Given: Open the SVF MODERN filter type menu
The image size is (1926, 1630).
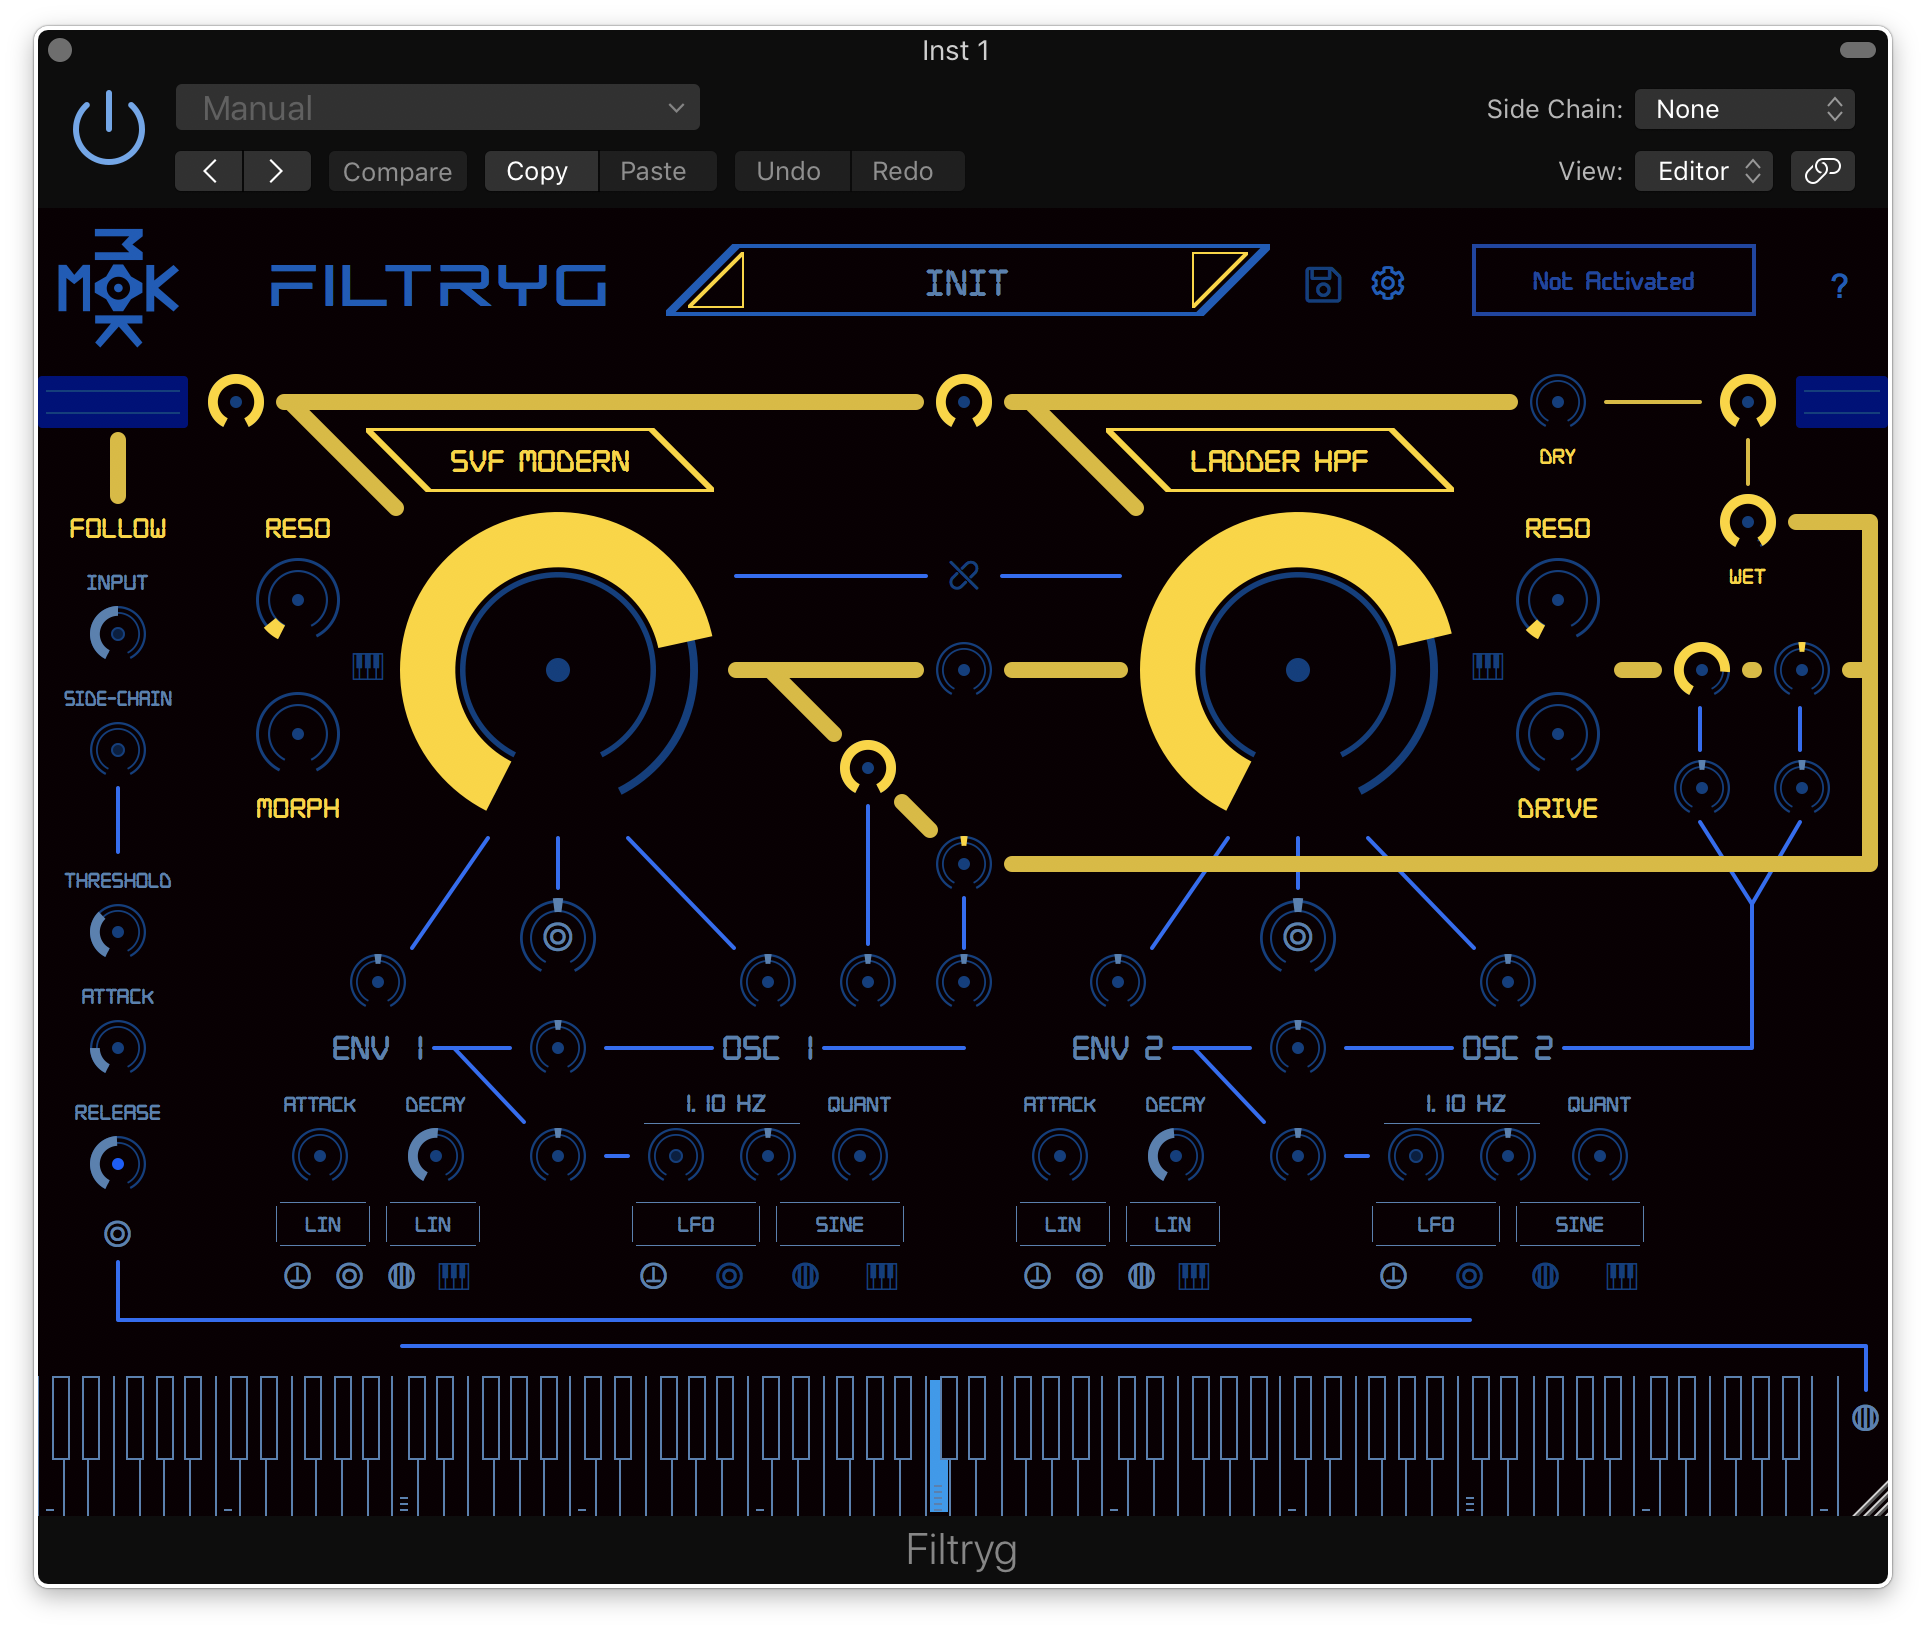Looking at the screenshot, I should pyautogui.click(x=539, y=461).
